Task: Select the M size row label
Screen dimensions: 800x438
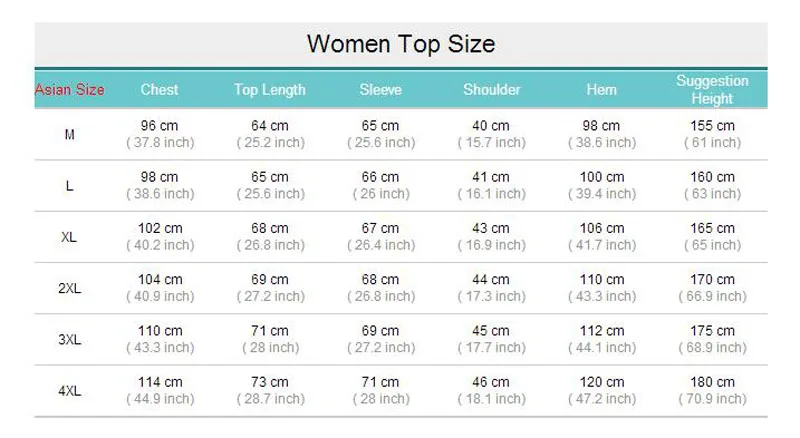Action: 69,135
